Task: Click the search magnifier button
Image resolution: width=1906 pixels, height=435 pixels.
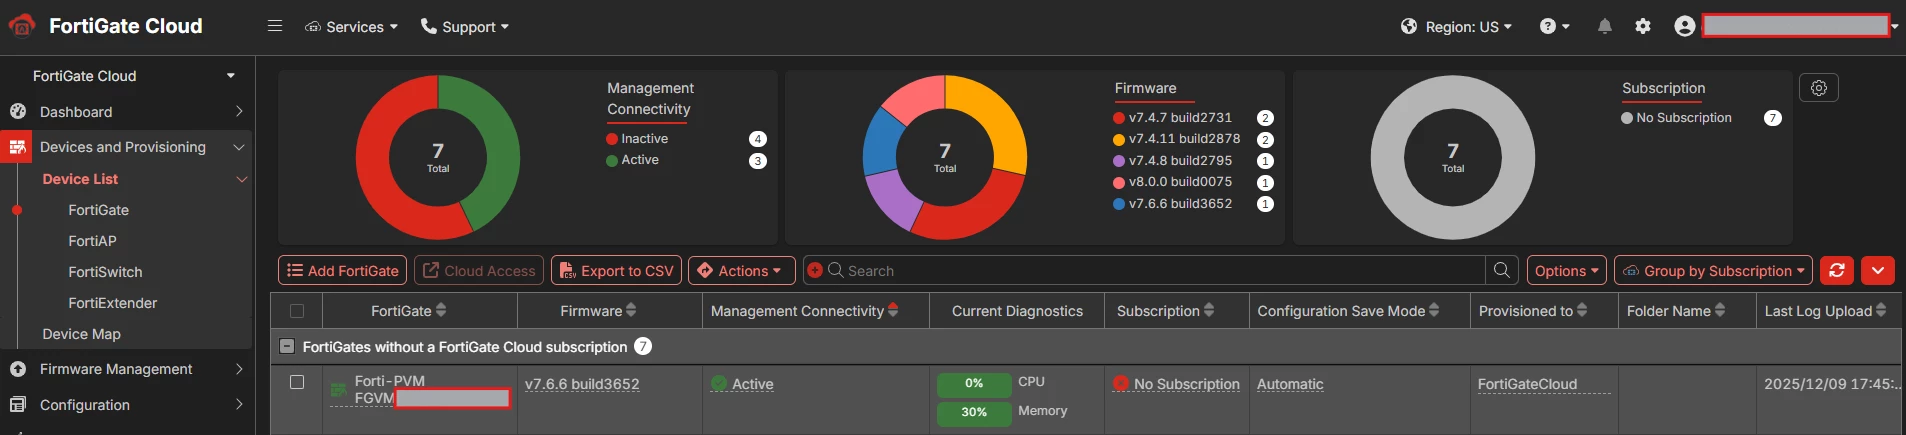Action: (x=1502, y=270)
